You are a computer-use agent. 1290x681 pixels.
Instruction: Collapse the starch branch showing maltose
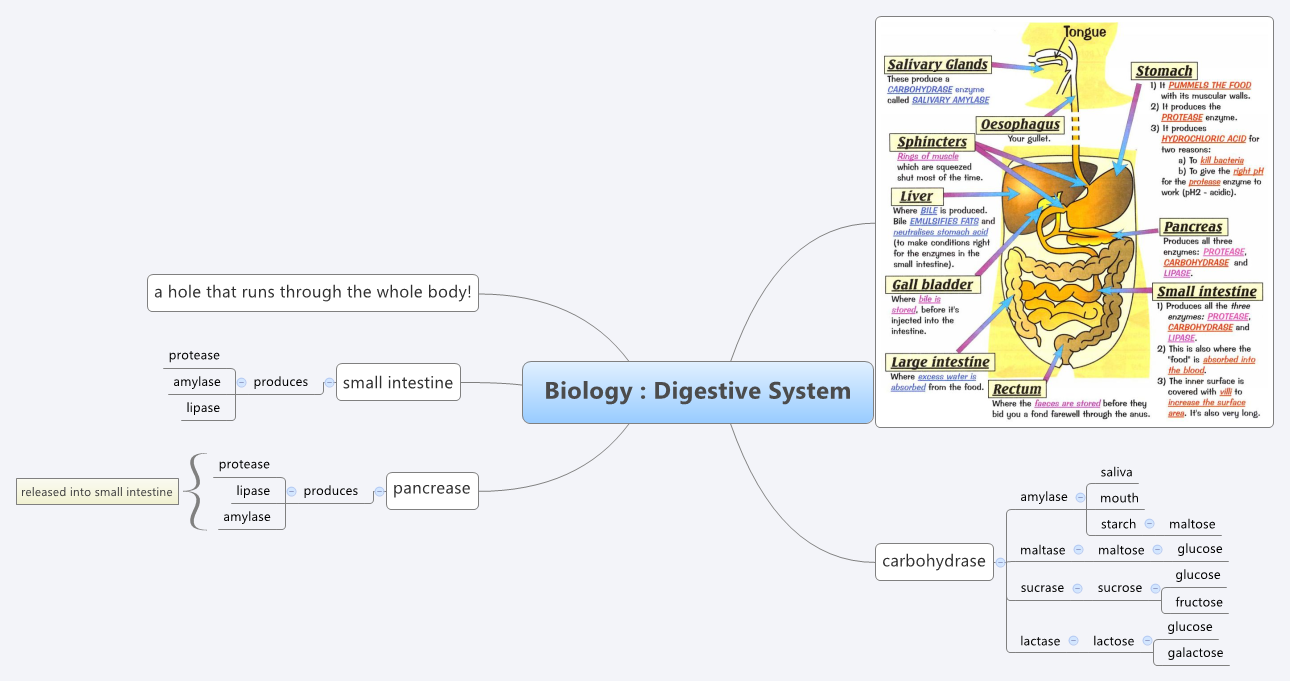1150,523
